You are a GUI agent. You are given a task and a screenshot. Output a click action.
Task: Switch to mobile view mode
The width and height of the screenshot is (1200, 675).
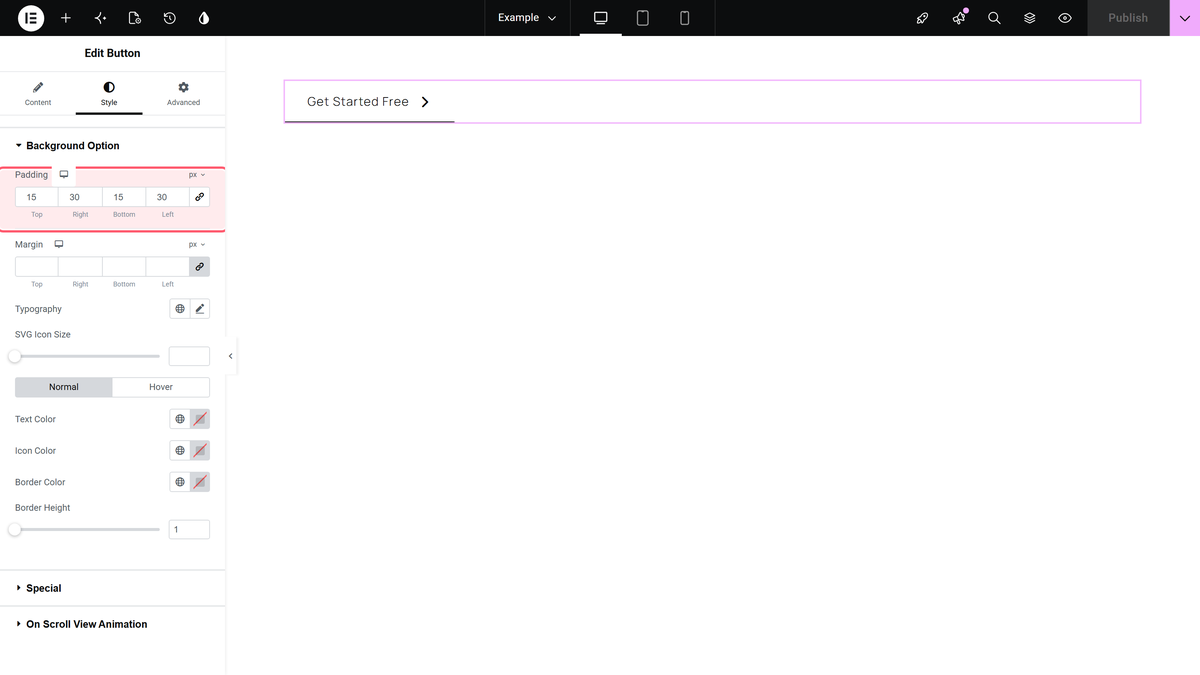pos(685,18)
